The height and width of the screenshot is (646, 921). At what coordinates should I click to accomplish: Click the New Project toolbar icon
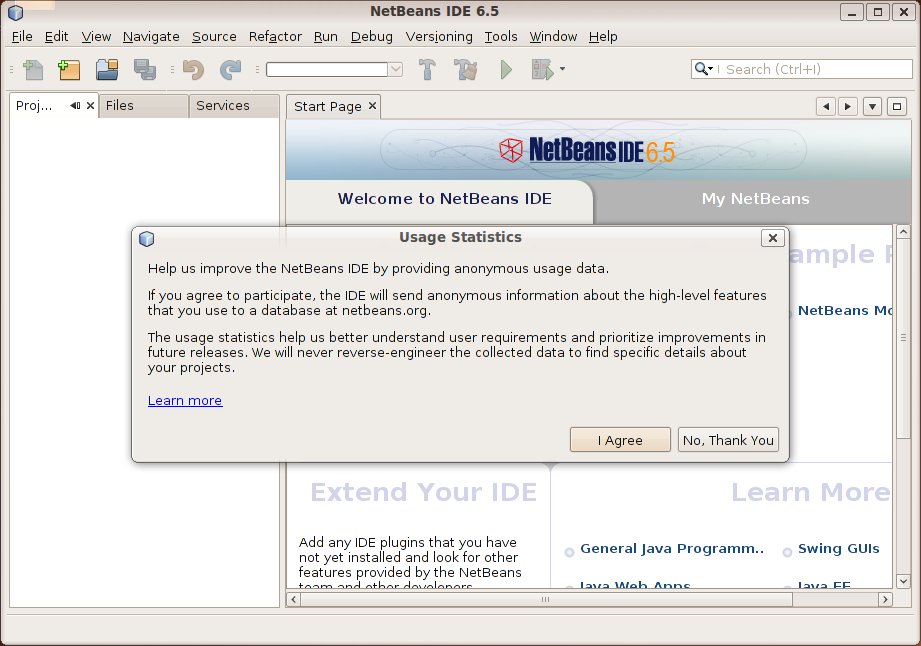click(x=69, y=70)
